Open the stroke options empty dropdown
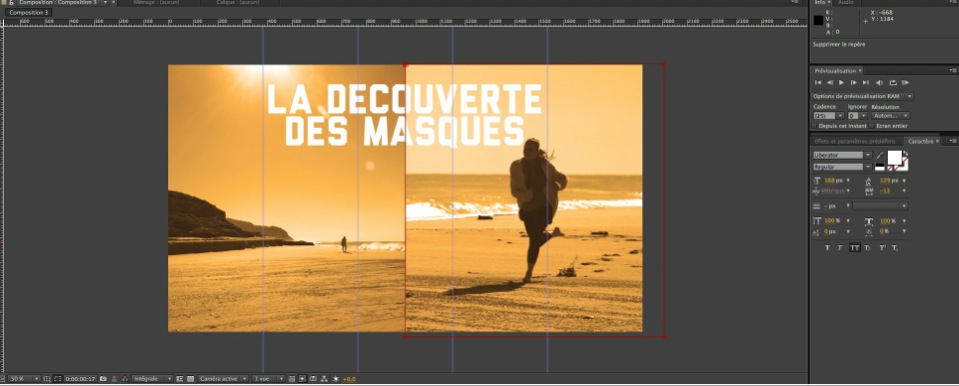The image size is (959, 386). coord(880,206)
